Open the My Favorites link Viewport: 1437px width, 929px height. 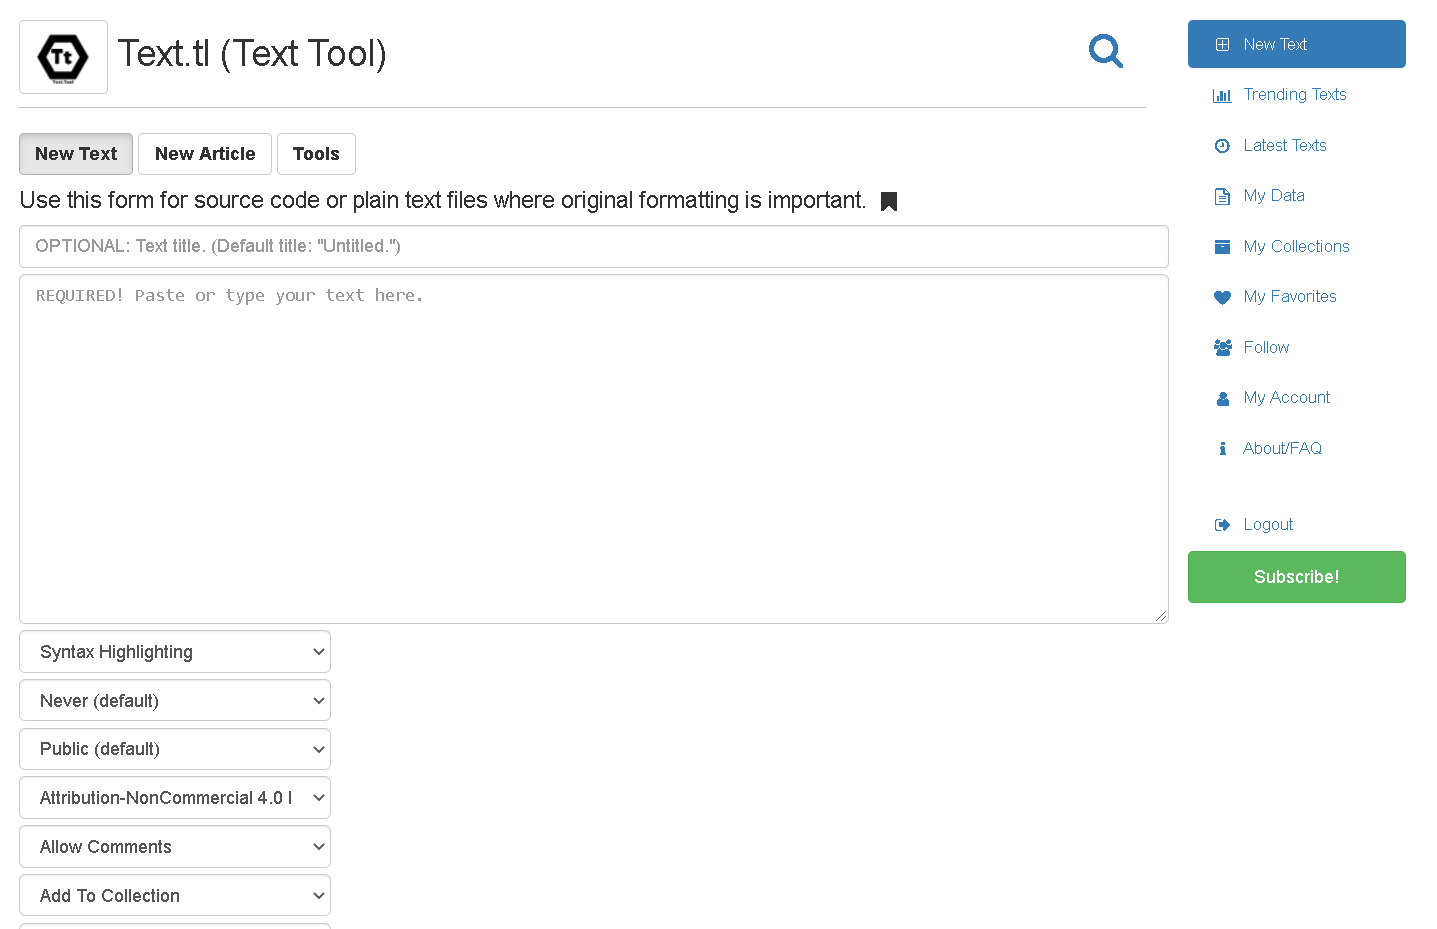pyautogui.click(x=1290, y=296)
